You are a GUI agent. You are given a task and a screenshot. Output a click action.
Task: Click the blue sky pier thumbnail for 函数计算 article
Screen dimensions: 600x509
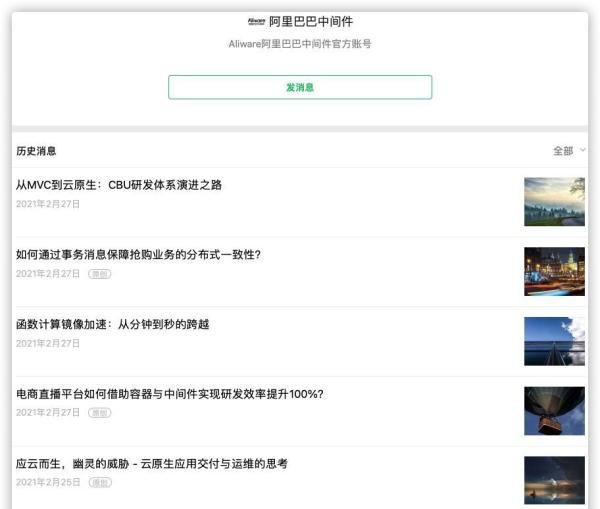(x=554, y=341)
